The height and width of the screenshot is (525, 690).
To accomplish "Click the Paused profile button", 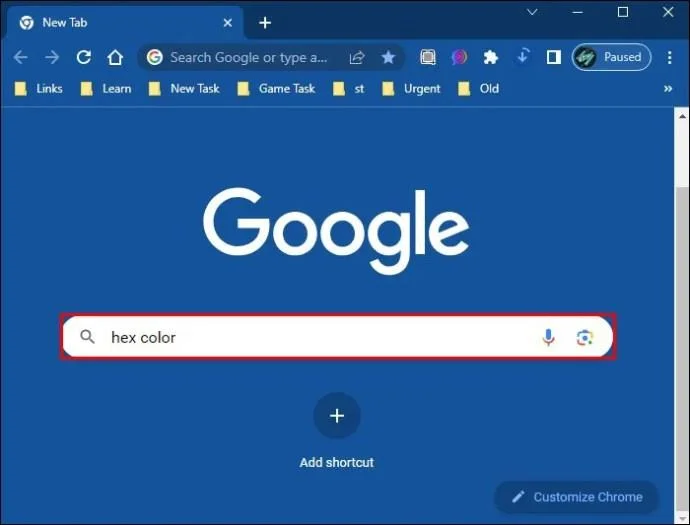I will tap(611, 57).
